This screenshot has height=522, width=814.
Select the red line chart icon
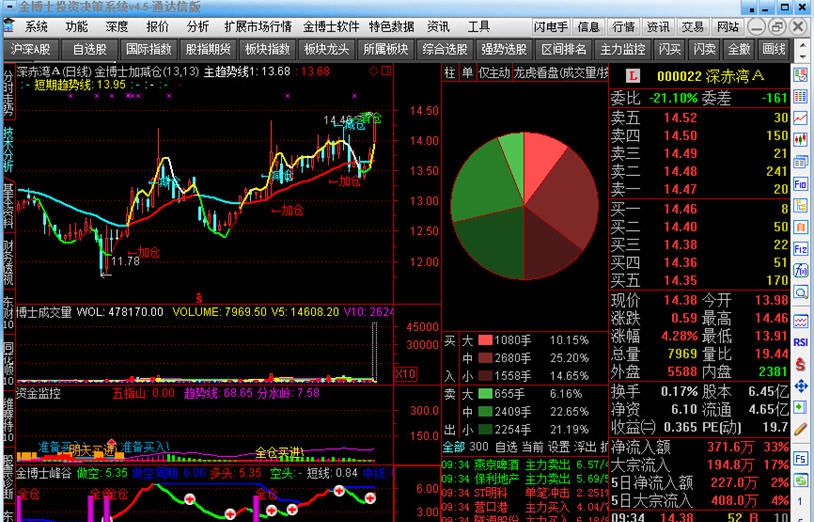pos(800,118)
